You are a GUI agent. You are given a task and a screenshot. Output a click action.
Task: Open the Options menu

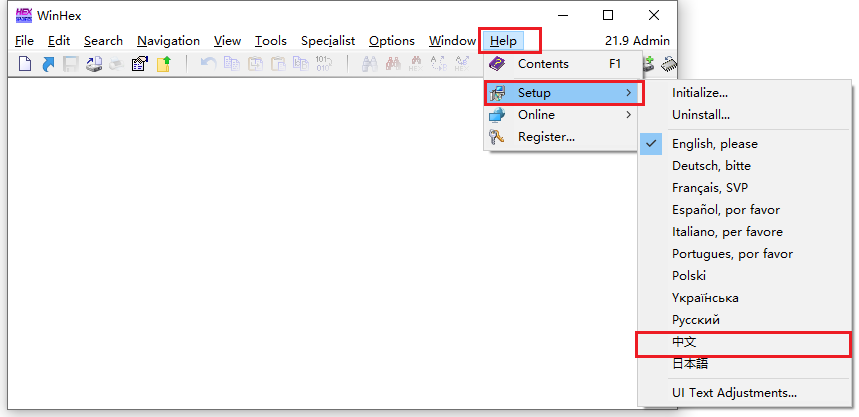pos(392,41)
